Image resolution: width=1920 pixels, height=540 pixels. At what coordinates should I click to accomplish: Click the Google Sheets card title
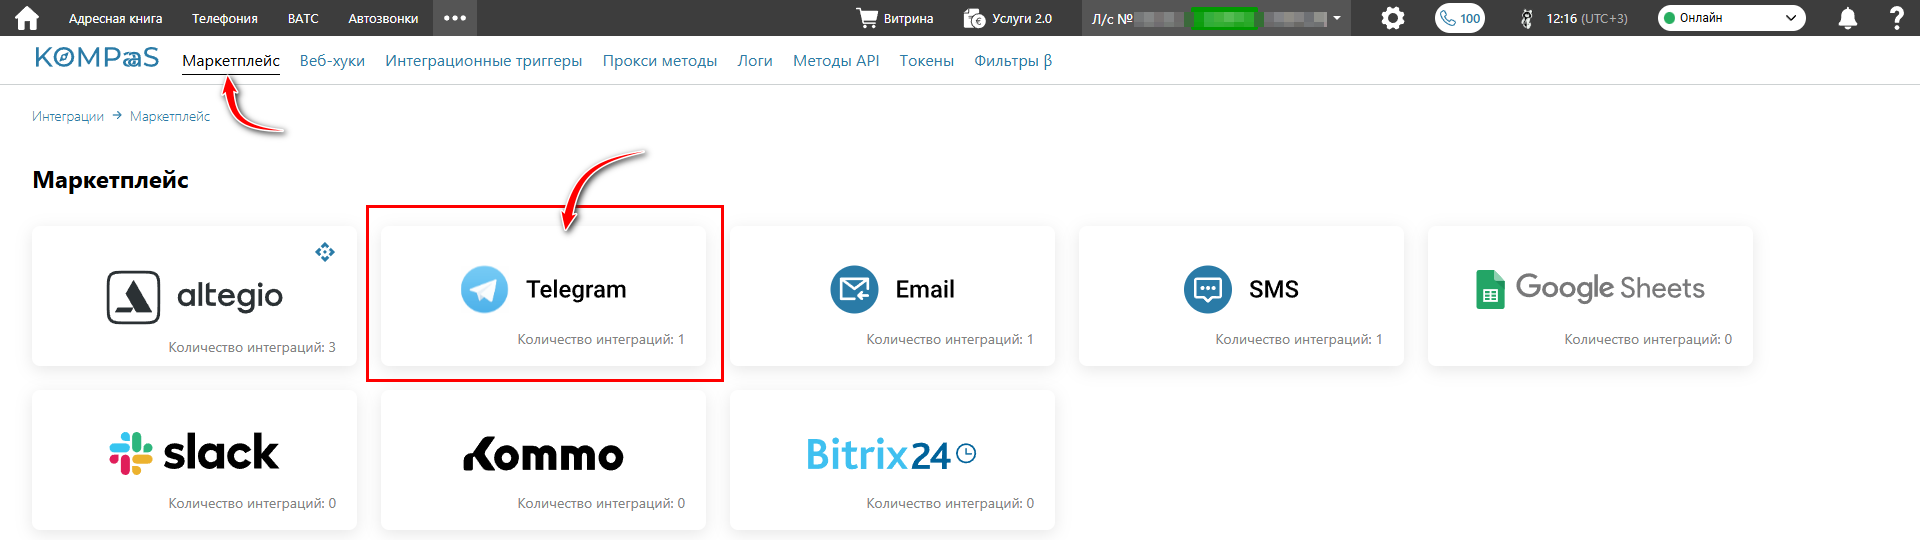point(1610,288)
